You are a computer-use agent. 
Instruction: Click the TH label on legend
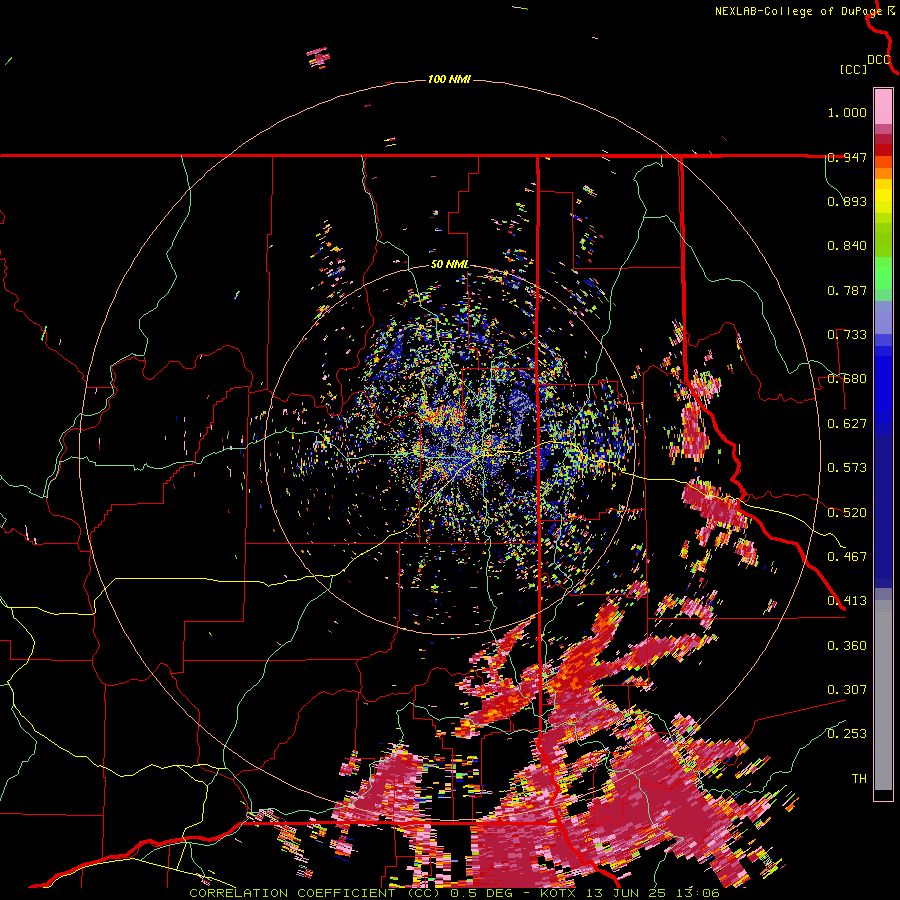[x=859, y=779]
